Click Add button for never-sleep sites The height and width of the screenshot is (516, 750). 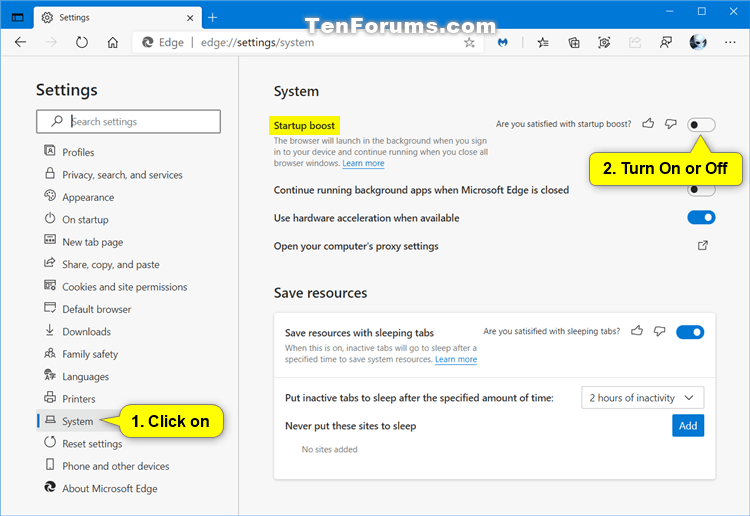(688, 426)
